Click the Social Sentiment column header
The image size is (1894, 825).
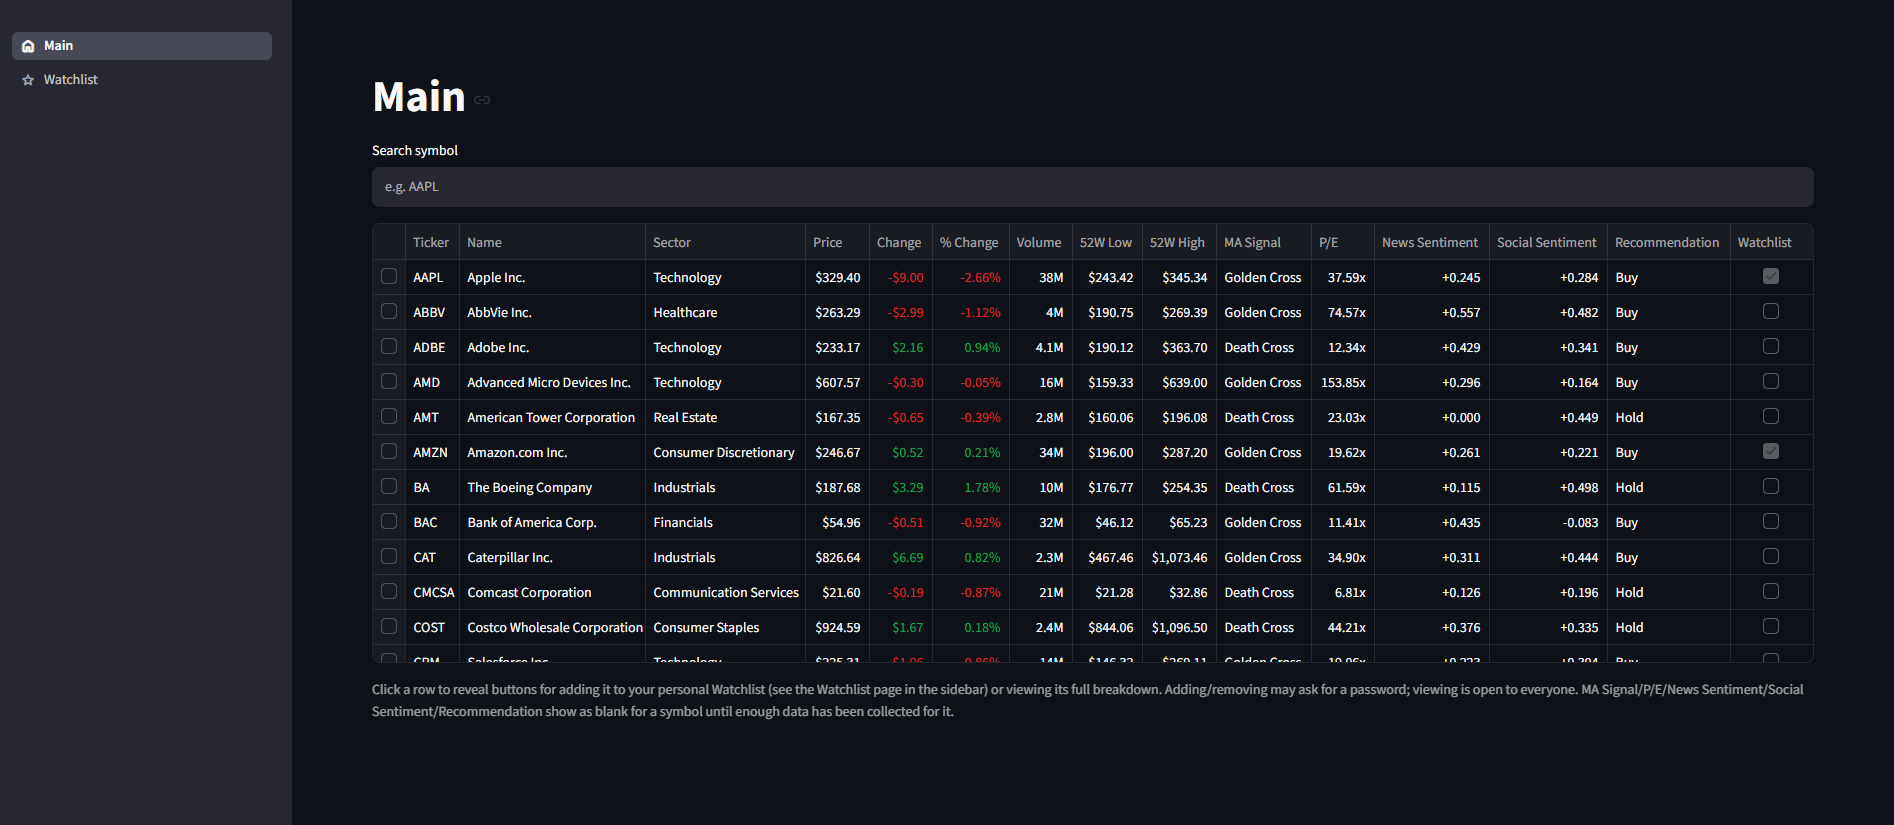pos(1548,242)
